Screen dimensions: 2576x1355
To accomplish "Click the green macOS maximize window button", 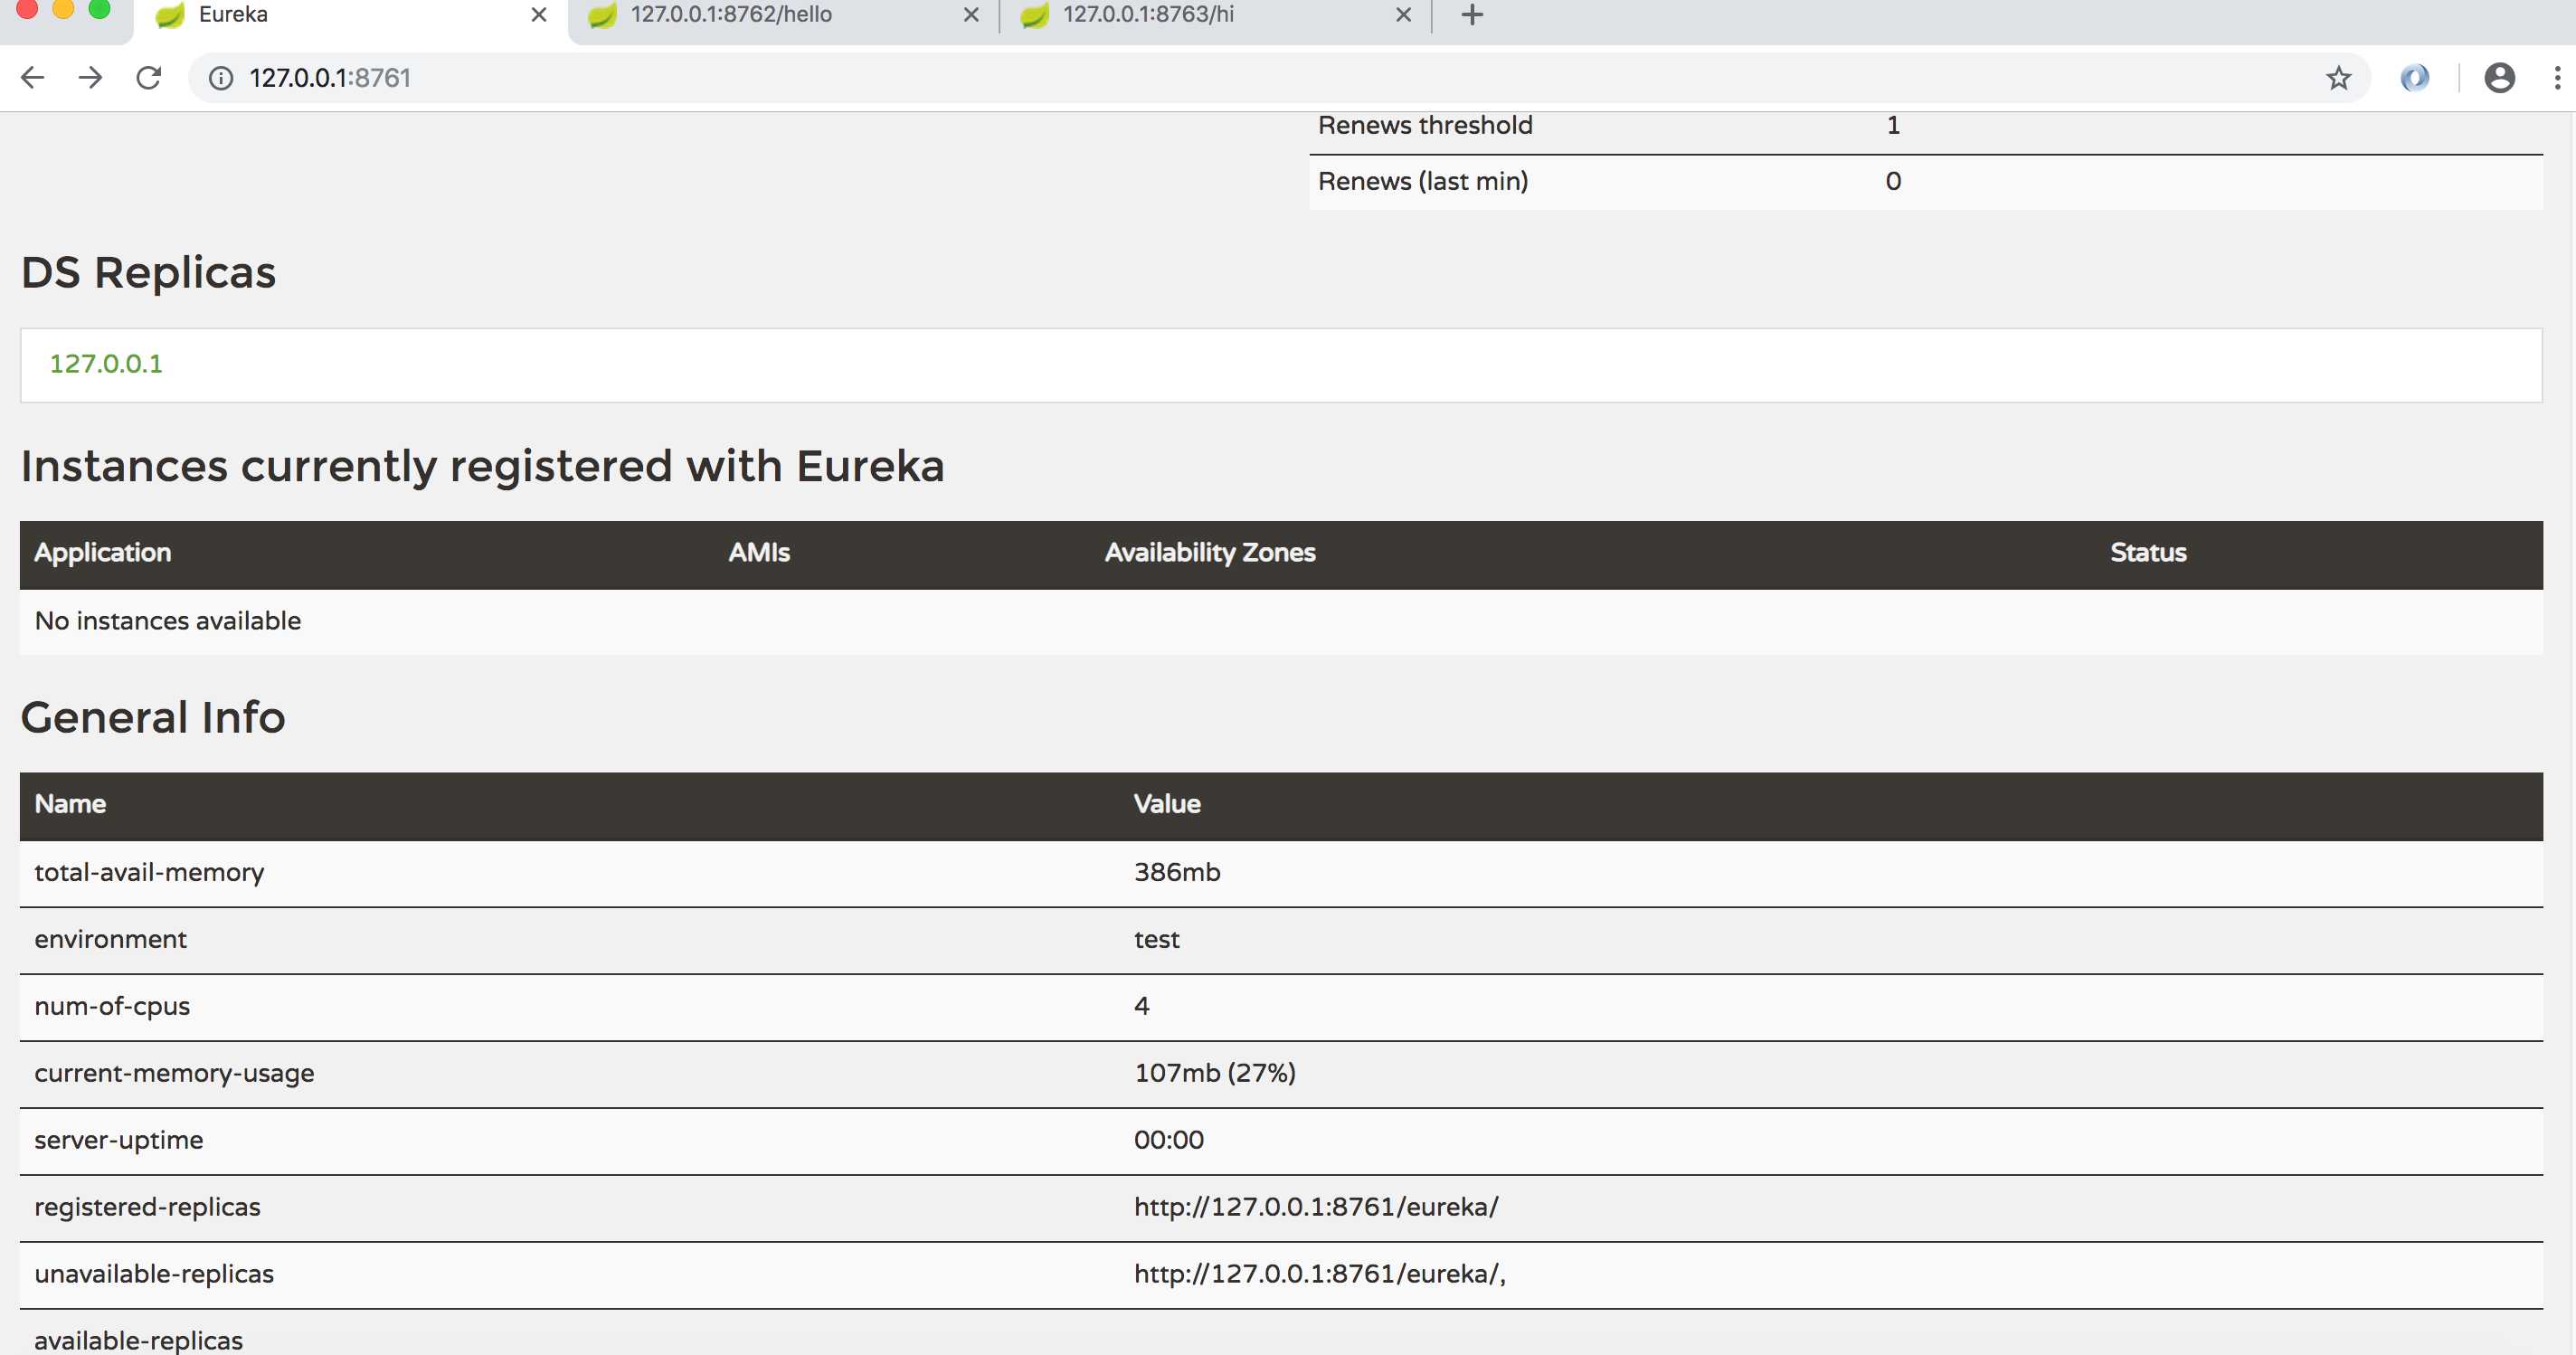I will (x=99, y=9).
